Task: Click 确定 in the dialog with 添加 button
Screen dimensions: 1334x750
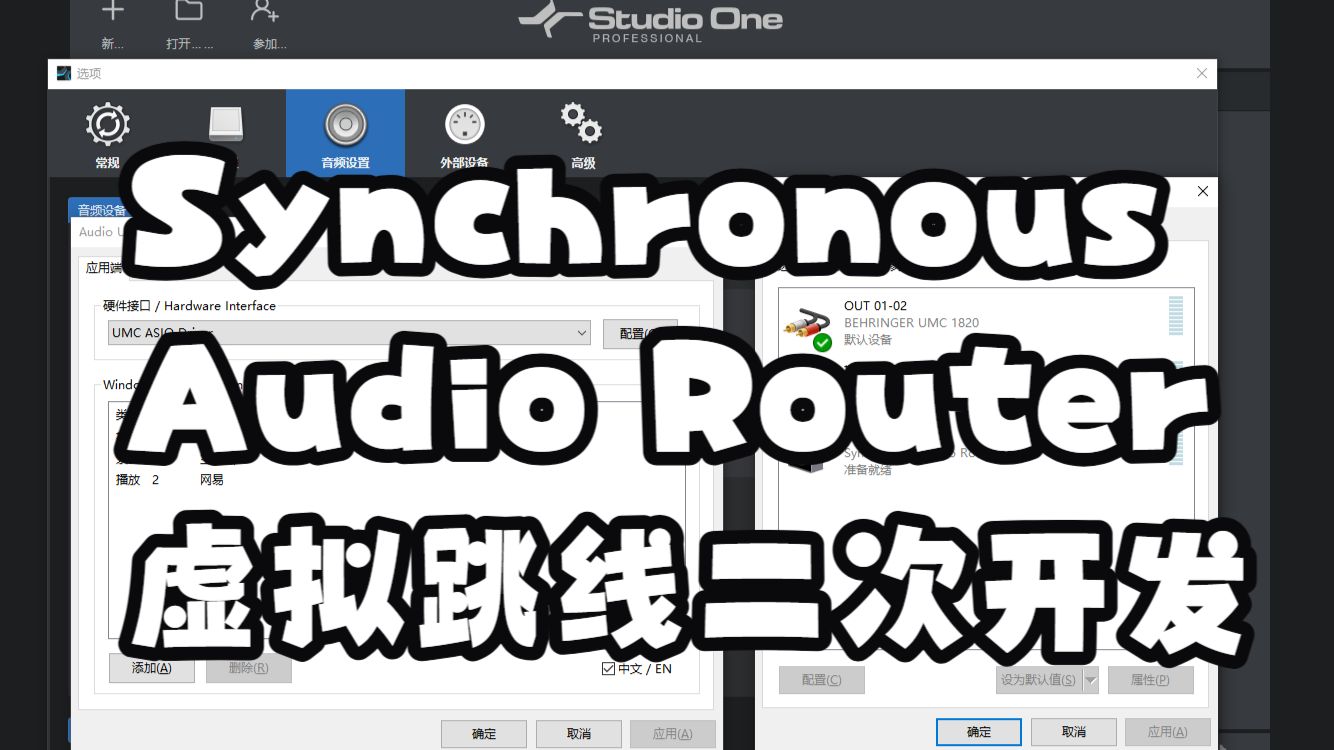Action: point(484,734)
